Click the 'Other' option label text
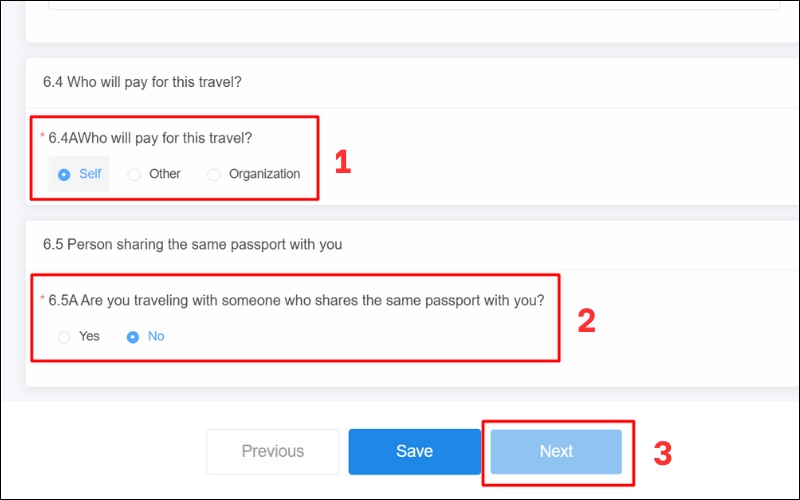This screenshot has height=500, width=800. (x=165, y=174)
